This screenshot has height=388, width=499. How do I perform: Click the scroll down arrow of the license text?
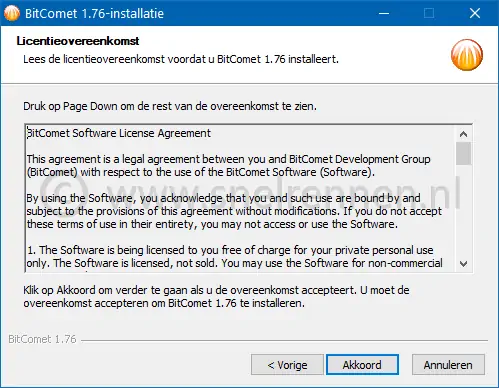point(463,264)
